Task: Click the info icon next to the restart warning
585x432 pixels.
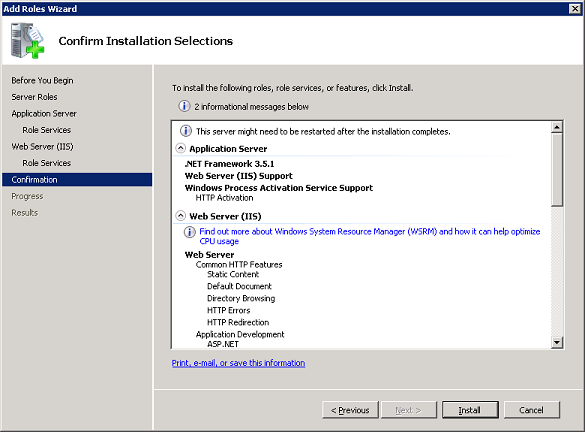Action: pos(186,131)
